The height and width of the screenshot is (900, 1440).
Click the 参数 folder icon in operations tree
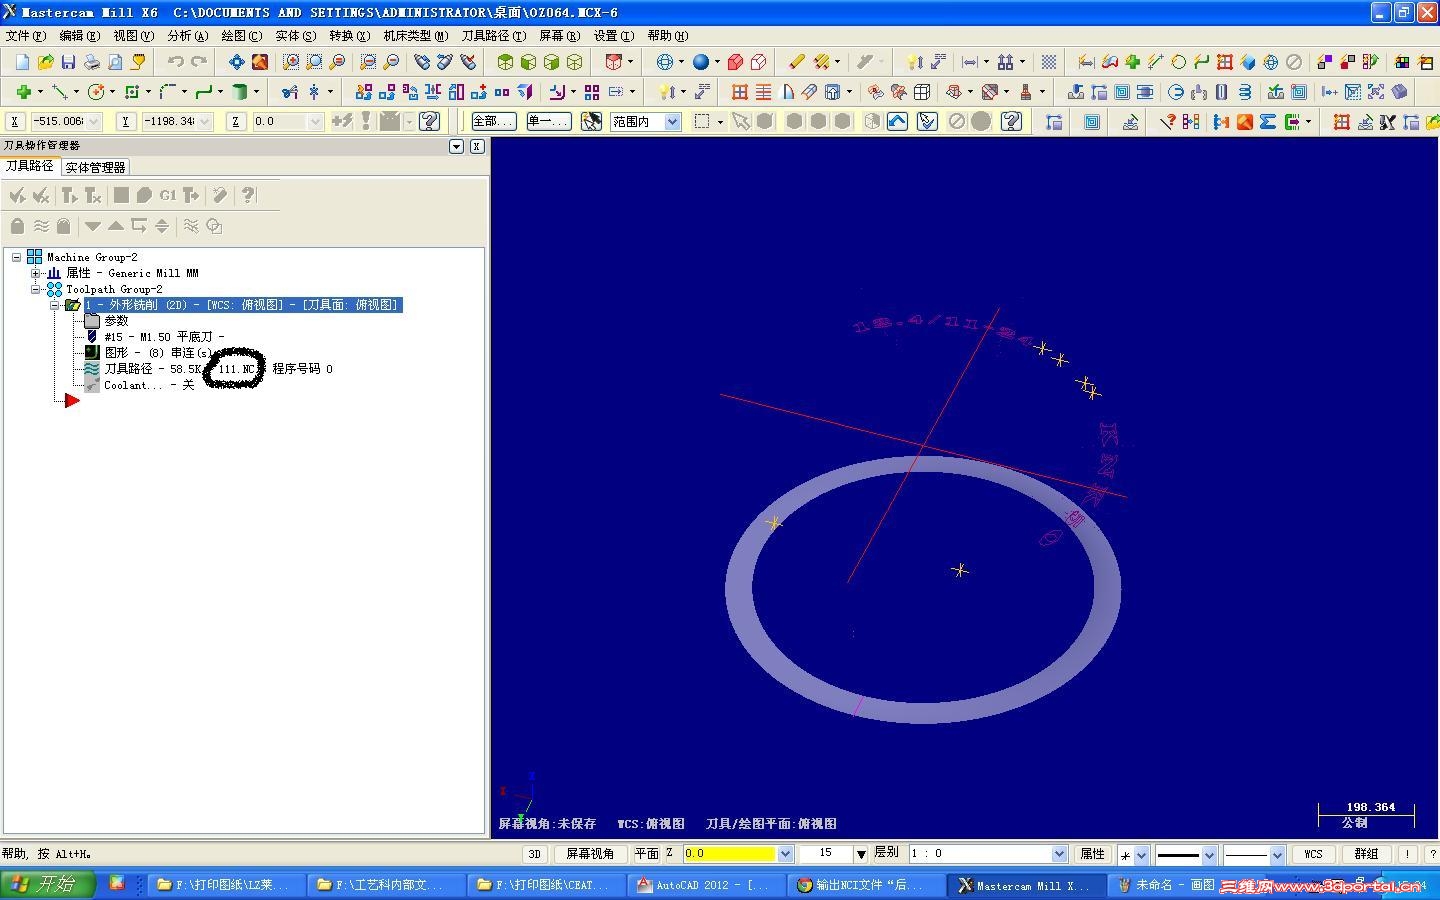(92, 321)
